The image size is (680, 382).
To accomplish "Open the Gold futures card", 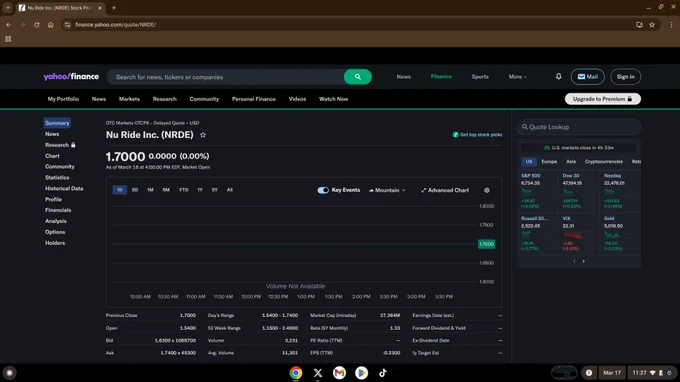I will (620, 233).
